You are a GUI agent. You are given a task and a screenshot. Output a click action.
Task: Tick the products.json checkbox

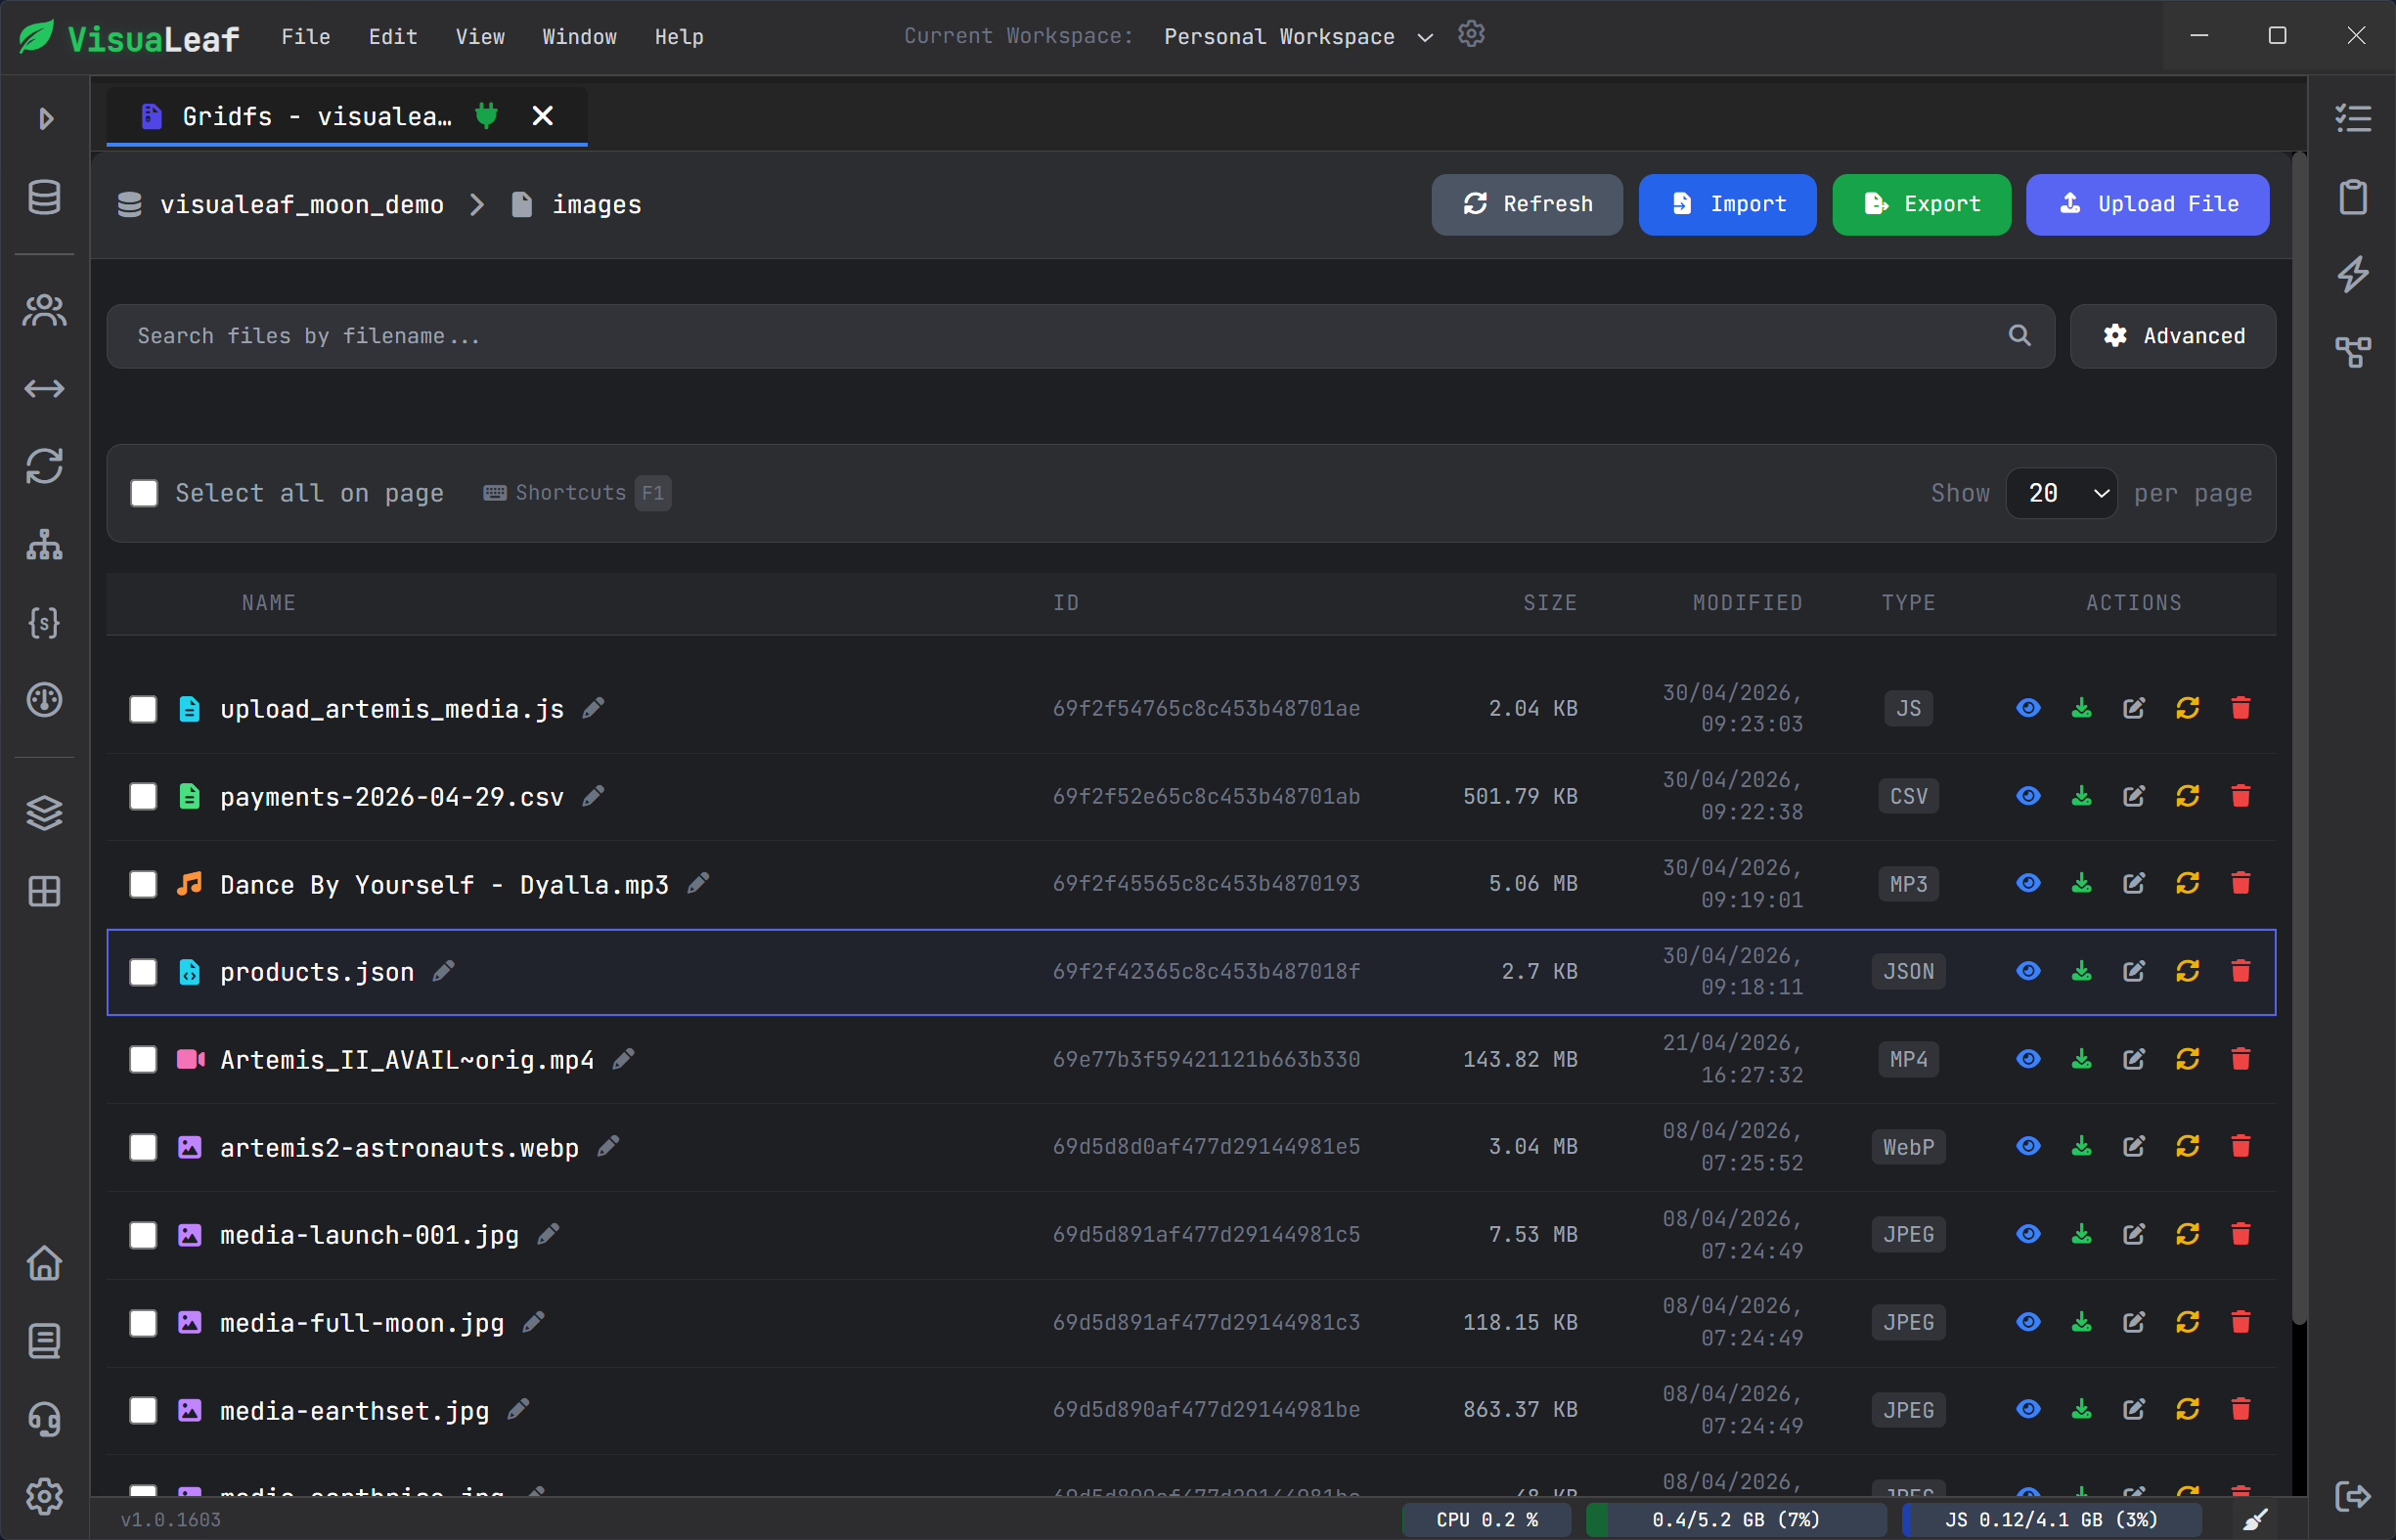tap(143, 972)
